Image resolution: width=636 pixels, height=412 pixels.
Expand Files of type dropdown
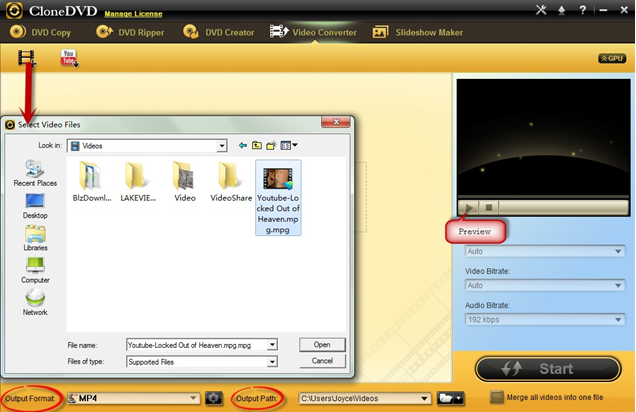272,361
